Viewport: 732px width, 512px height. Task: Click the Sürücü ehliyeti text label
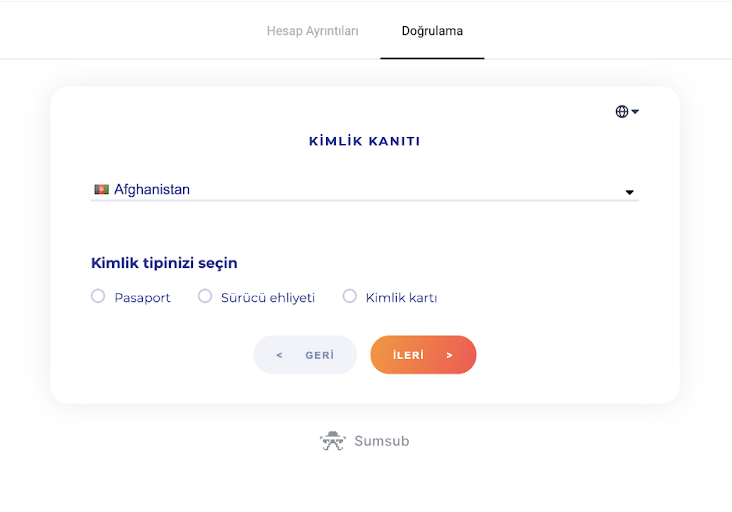tap(268, 298)
